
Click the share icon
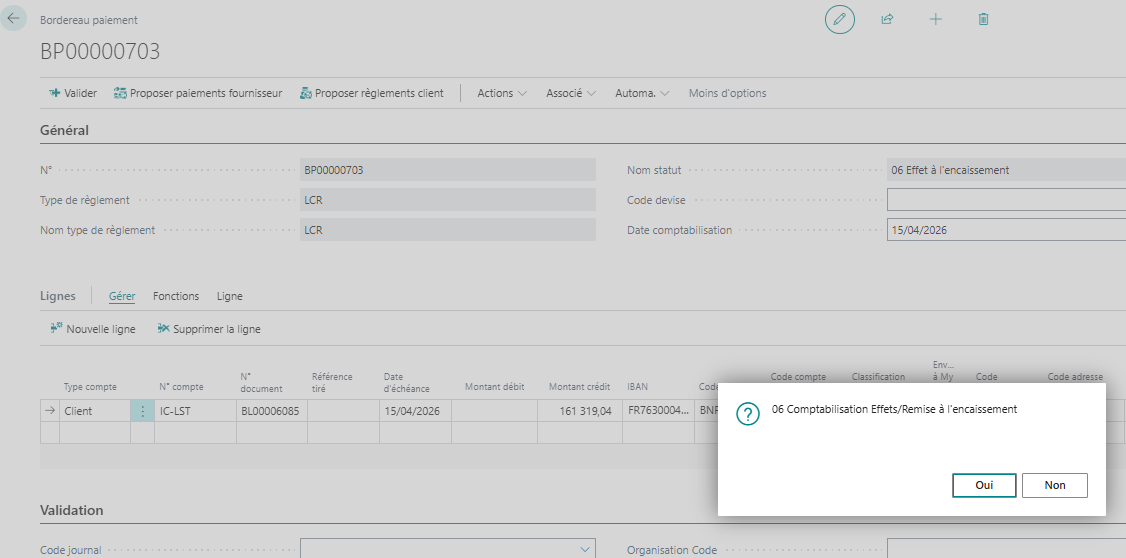click(887, 19)
